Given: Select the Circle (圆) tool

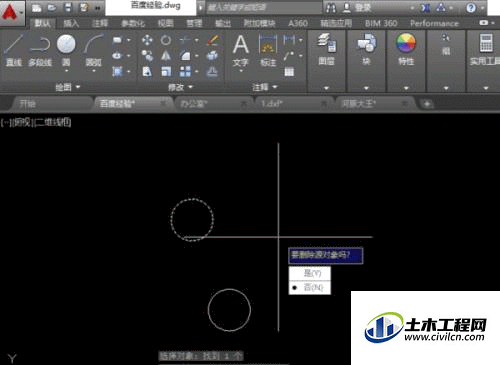Looking at the screenshot, I should pyautogui.click(x=66, y=49).
